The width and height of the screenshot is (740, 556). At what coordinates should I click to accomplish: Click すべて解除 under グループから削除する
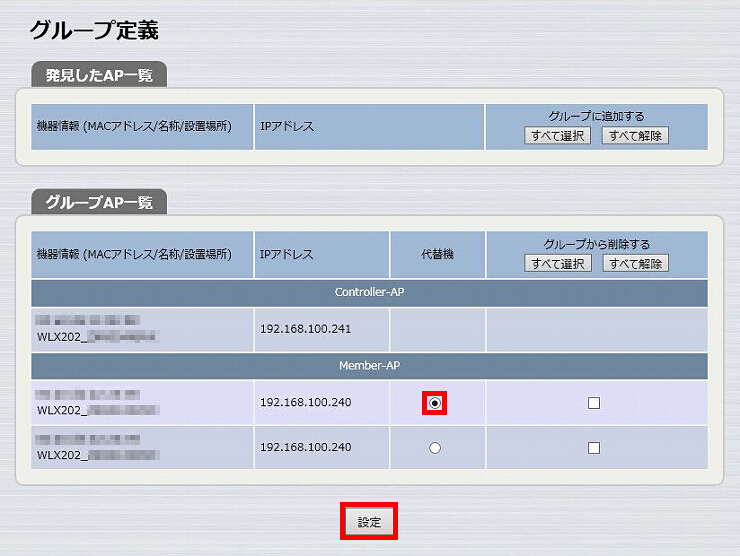[x=635, y=263]
